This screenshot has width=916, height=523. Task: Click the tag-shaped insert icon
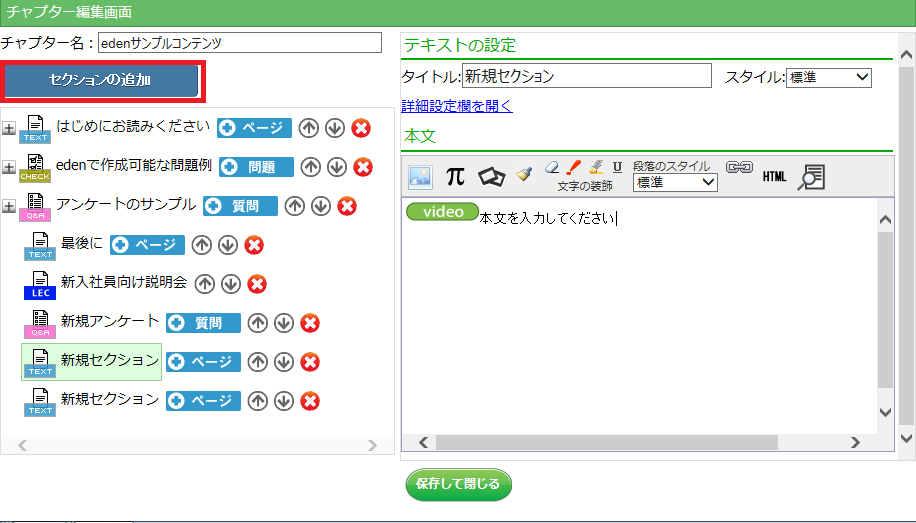pyautogui.click(x=491, y=176)
